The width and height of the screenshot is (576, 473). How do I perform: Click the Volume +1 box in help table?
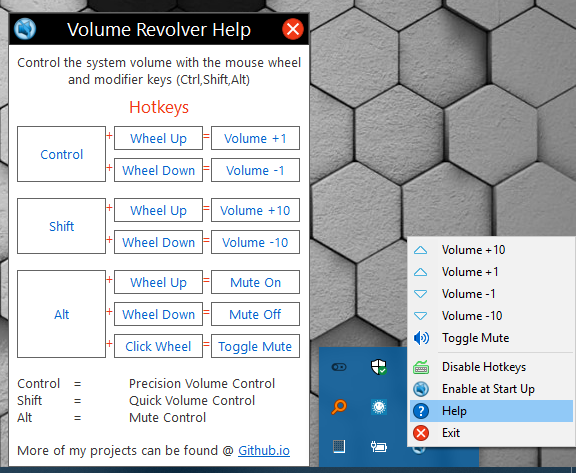[255, 138]
